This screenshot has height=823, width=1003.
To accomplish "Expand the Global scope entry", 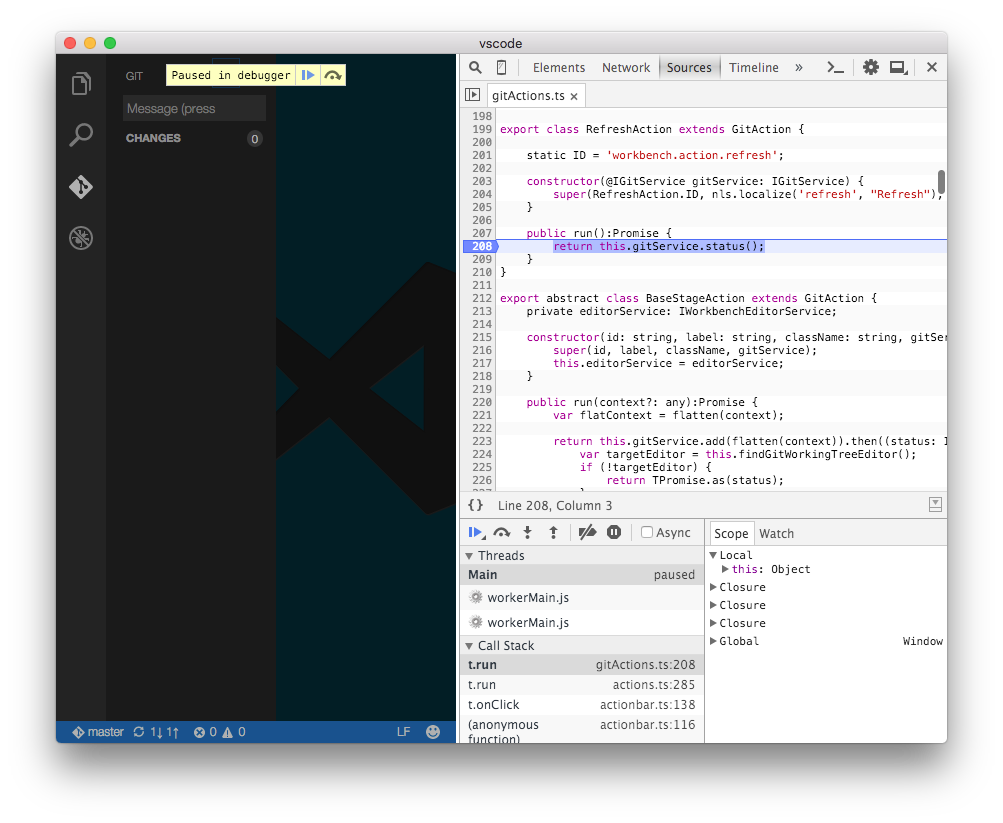I will [x=714, y=641].
